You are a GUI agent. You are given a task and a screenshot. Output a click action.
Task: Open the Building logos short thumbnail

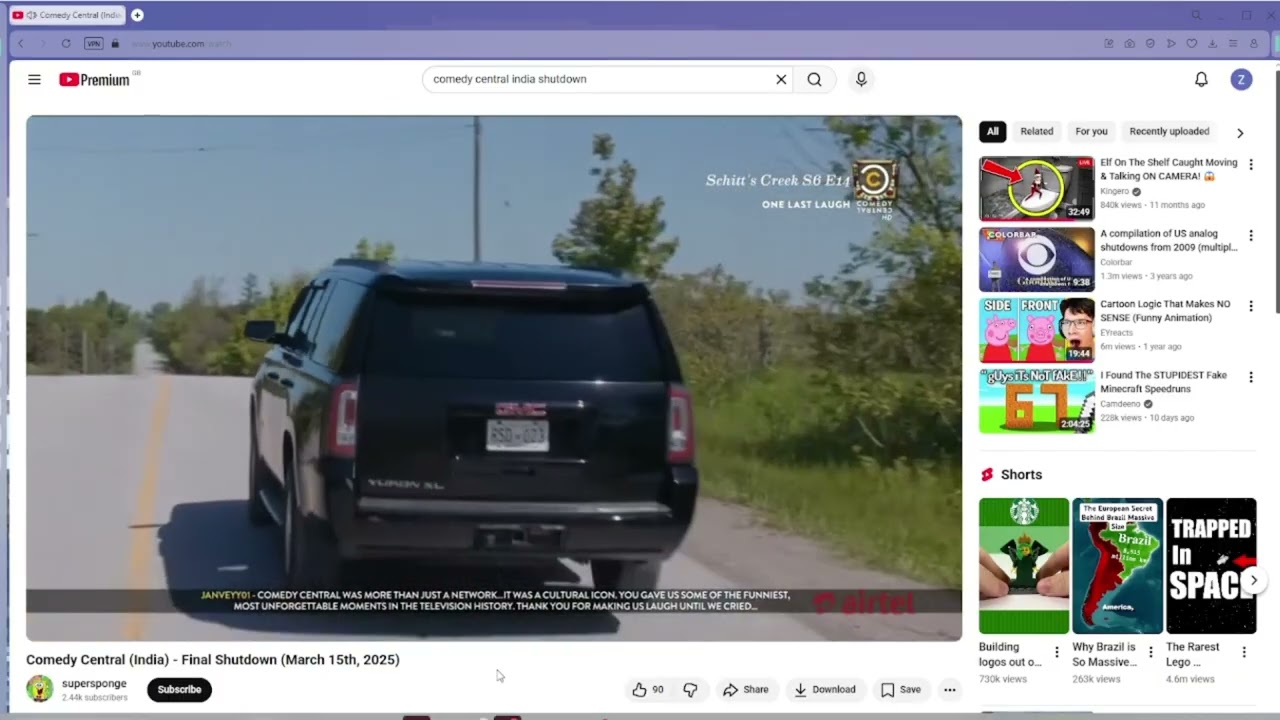(1023, 566)
